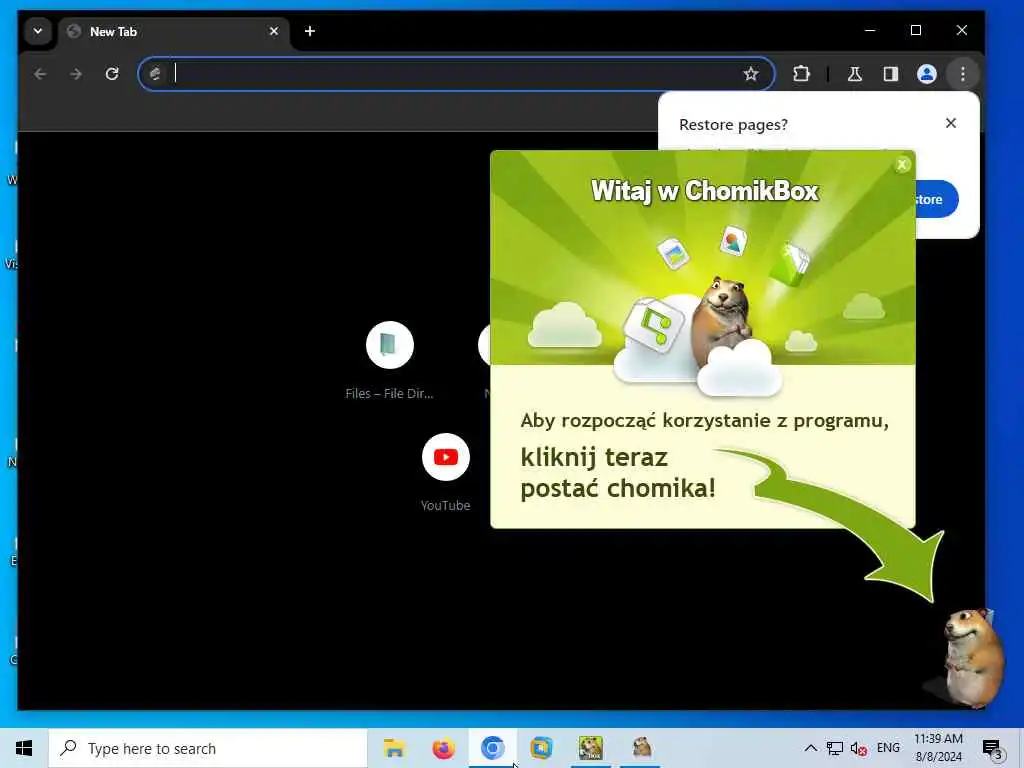This screenshot has height=768, width=1024.
Task: Open Chrome Labs flask icon
Action: tap(854, 74)
